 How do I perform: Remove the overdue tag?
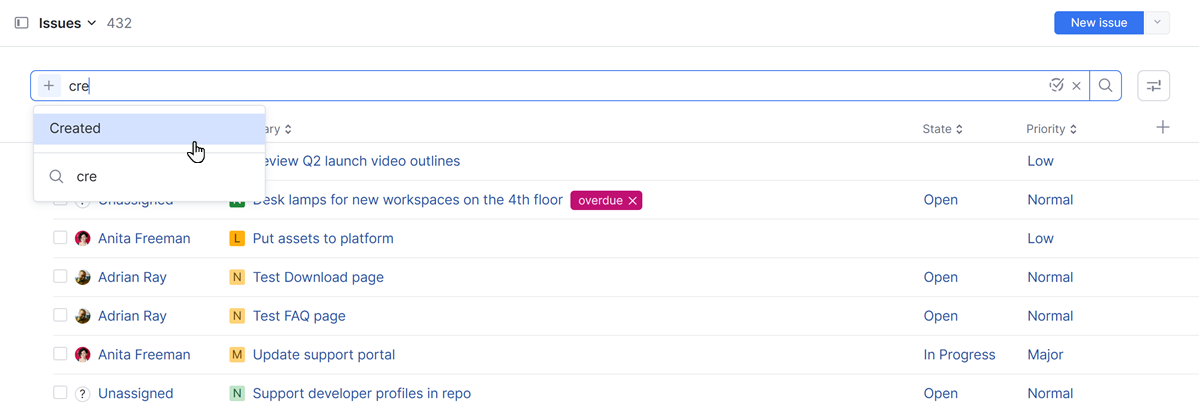click(632, 201)
